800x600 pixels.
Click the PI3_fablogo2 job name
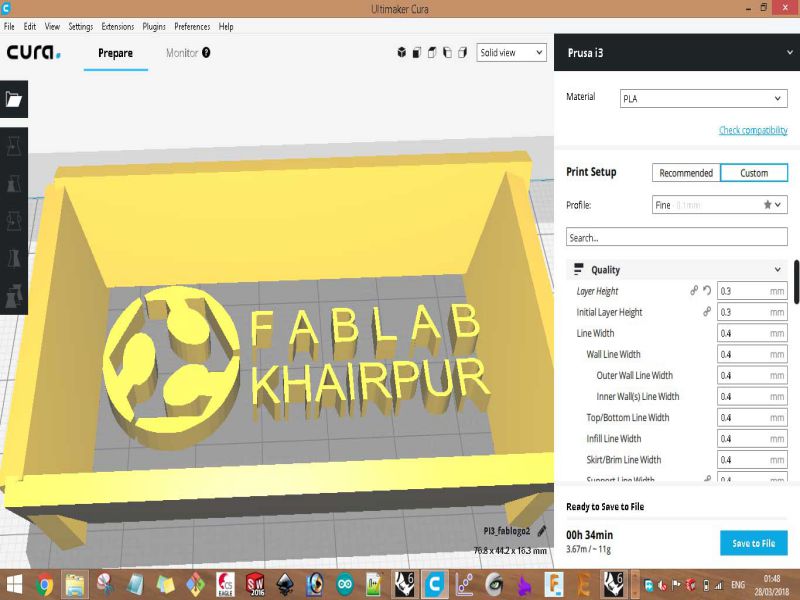click(507, 531)
